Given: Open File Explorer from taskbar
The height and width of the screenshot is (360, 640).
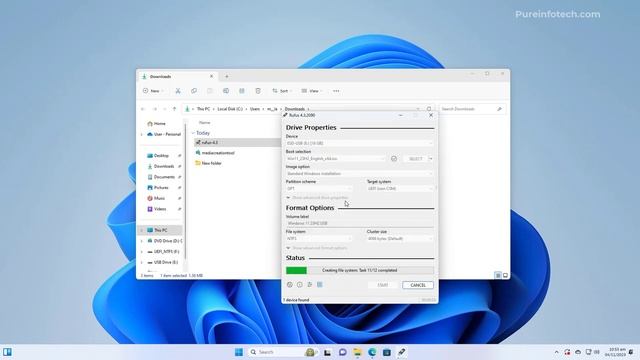Looking at the screenshot, I should [x=357, y=352].
